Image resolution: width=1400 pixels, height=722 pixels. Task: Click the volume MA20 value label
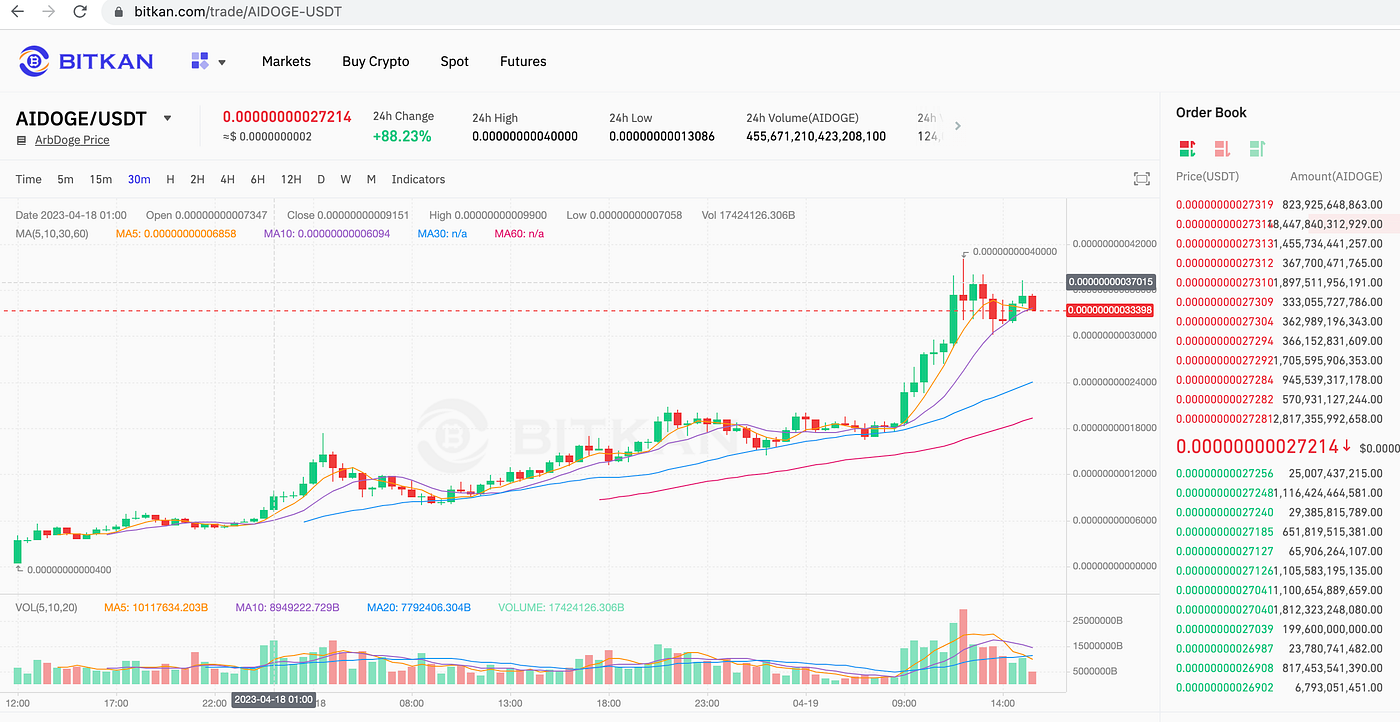[418, 607]
